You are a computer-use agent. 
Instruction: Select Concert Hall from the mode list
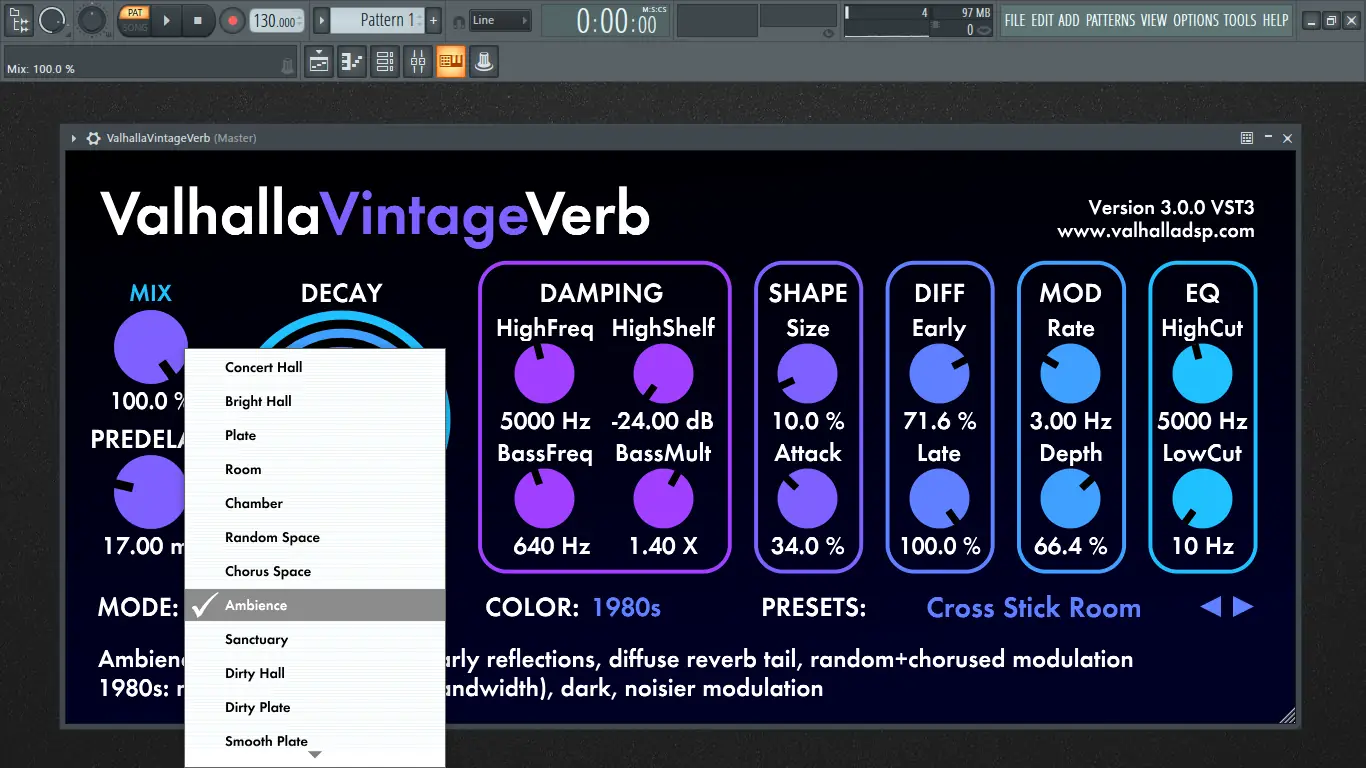(315, 367)
